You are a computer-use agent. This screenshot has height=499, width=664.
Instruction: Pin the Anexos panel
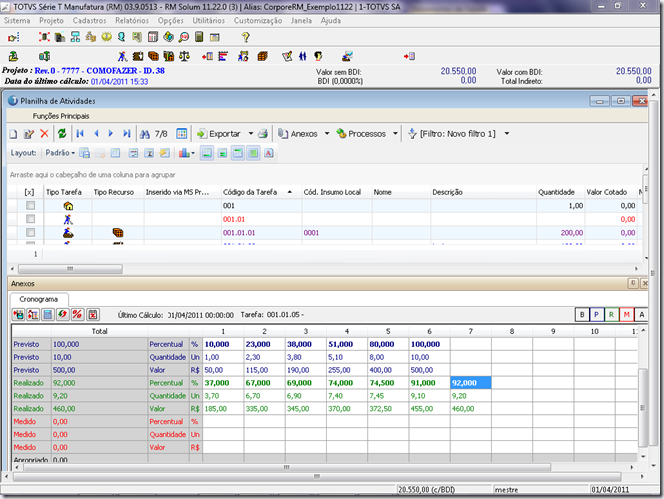(x=633, y=283)
